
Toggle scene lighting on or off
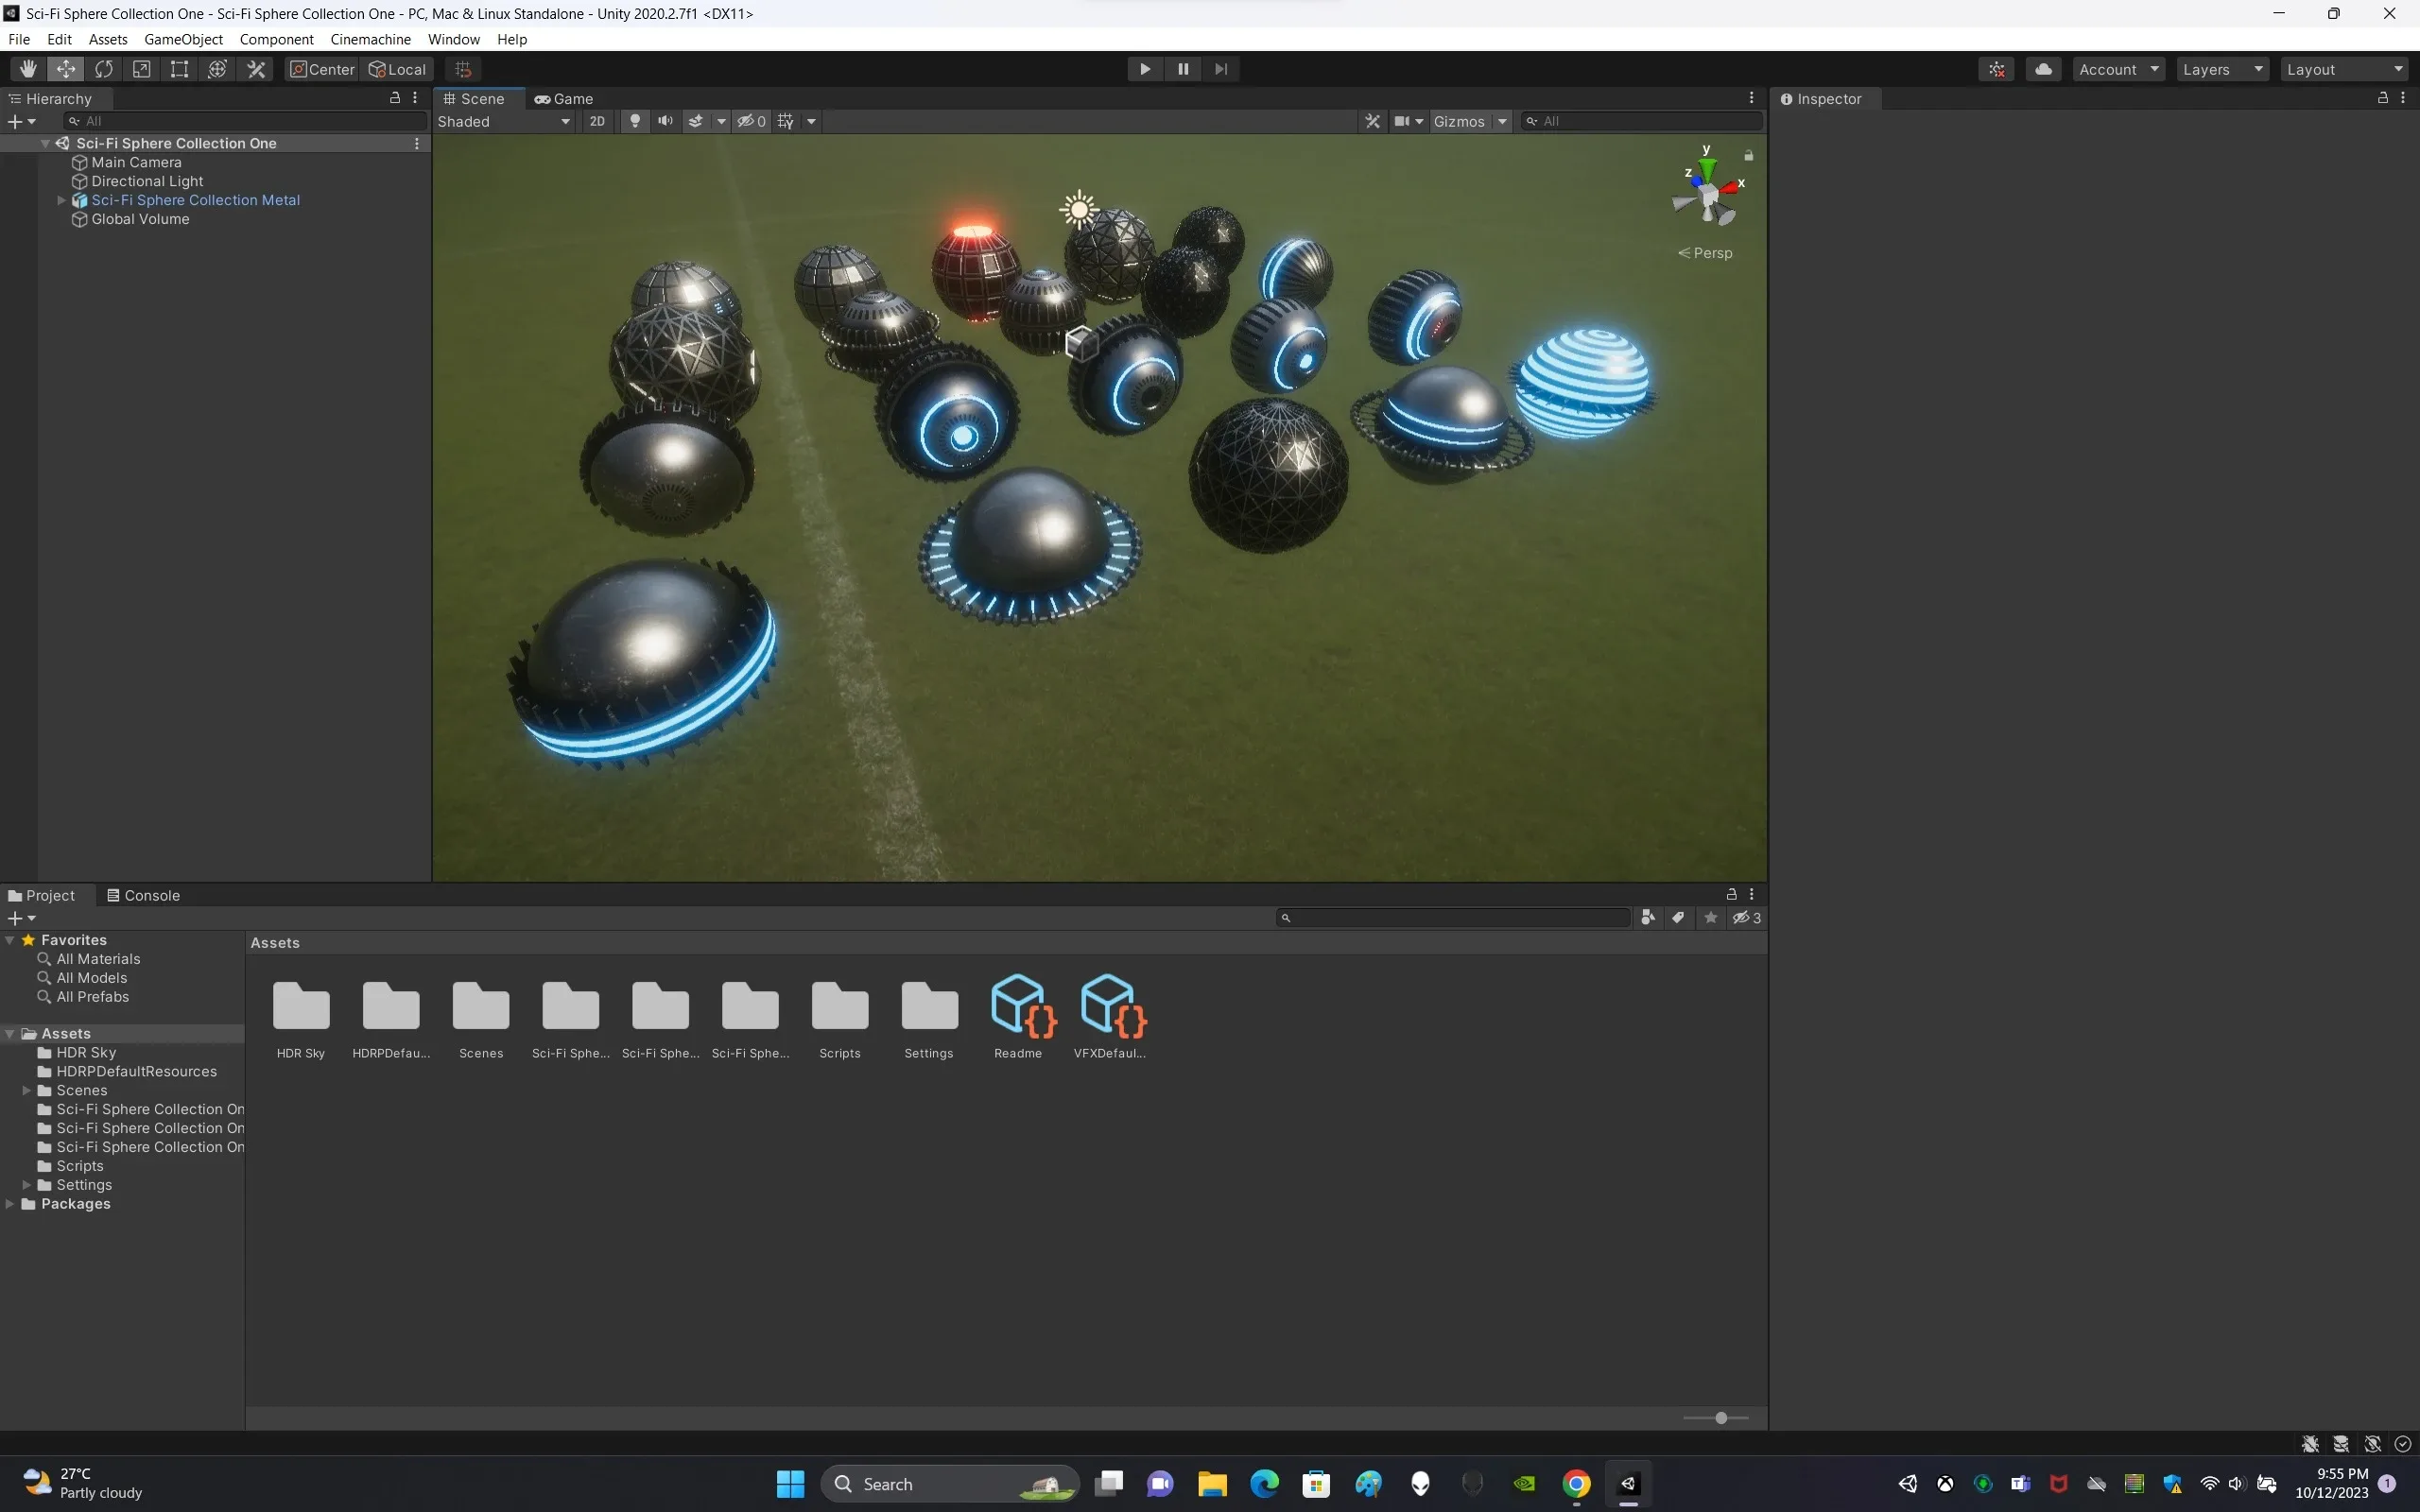tap(635, 121)
